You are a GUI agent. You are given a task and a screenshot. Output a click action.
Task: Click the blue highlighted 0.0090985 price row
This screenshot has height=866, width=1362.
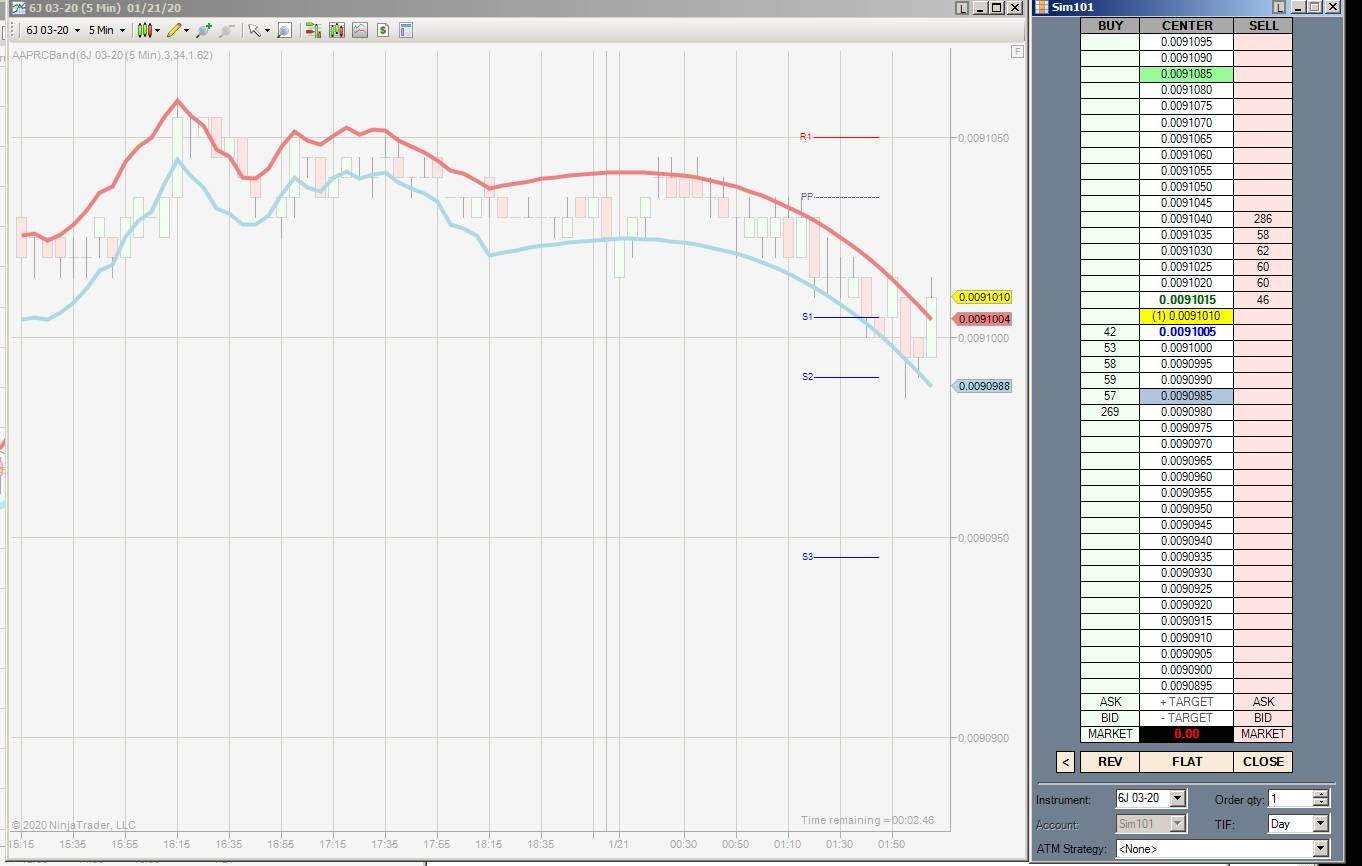(x=1187, y=396)
